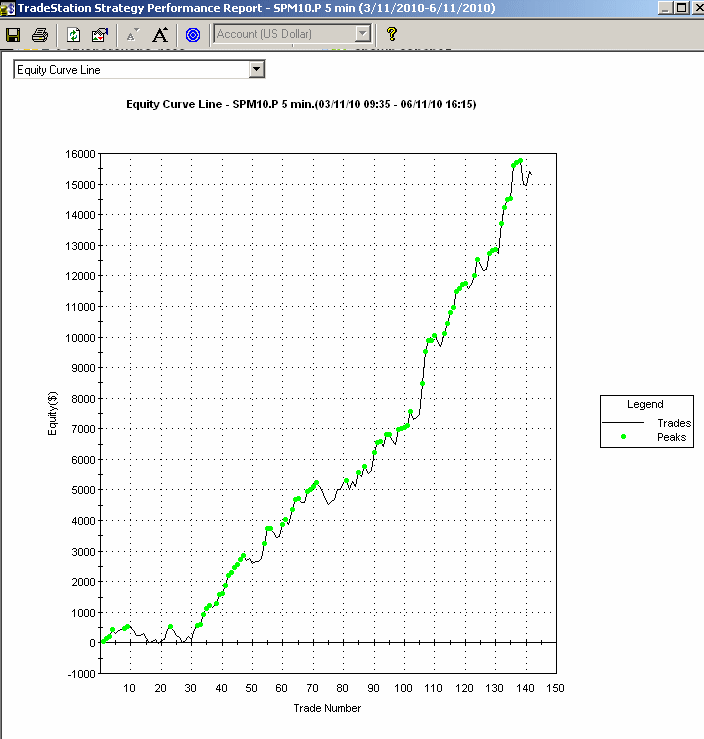Screen dimensions: 704x739
Task: Click the Equity Curve Line chart title
Action: [x=301, y=104]
